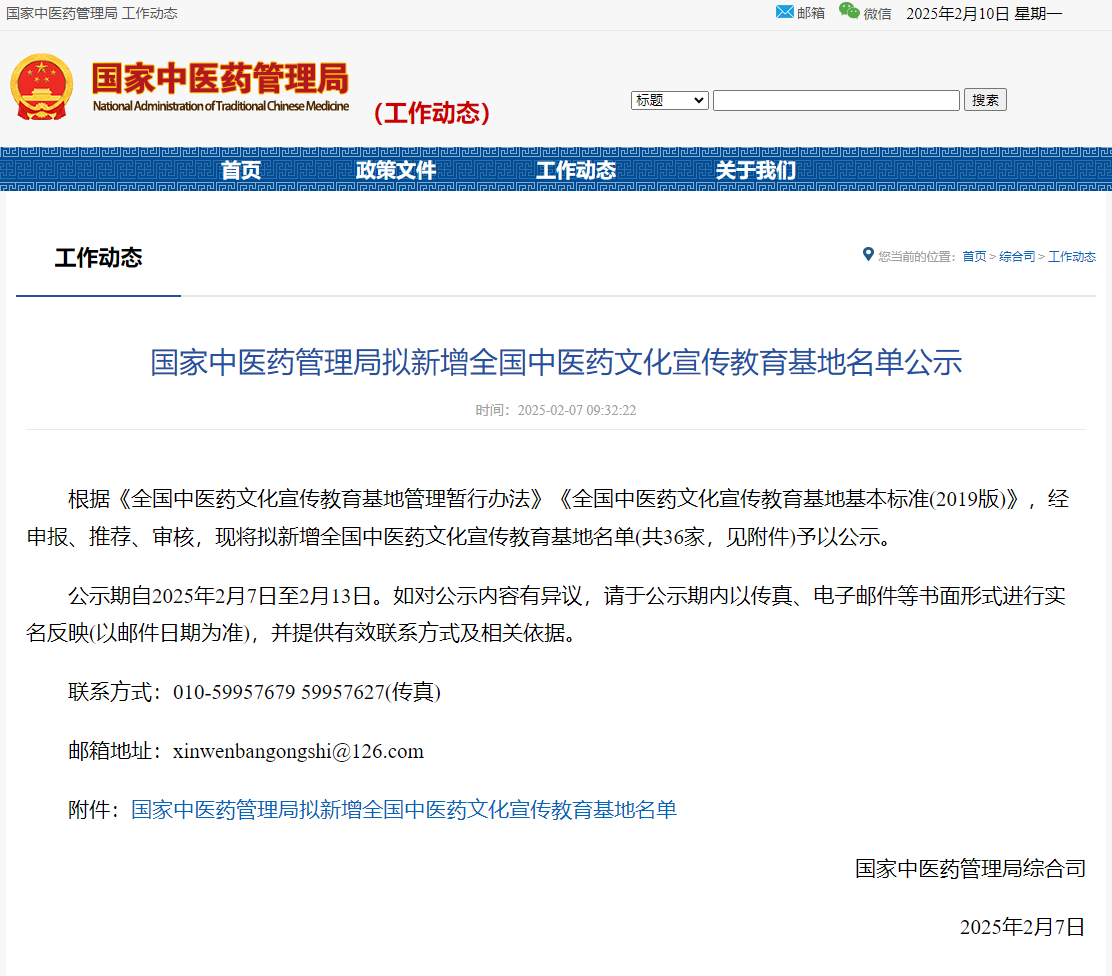Open the attachment 国家中医药管理局拟新增全国中医药文化宣传教育基地名单
Screen dimensions: 1112x976
[404, 809]
